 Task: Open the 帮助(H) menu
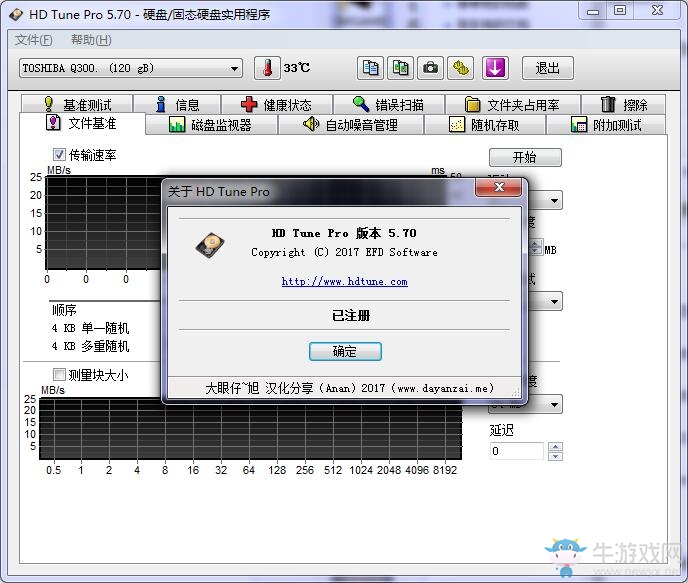(x=91, y=40)
